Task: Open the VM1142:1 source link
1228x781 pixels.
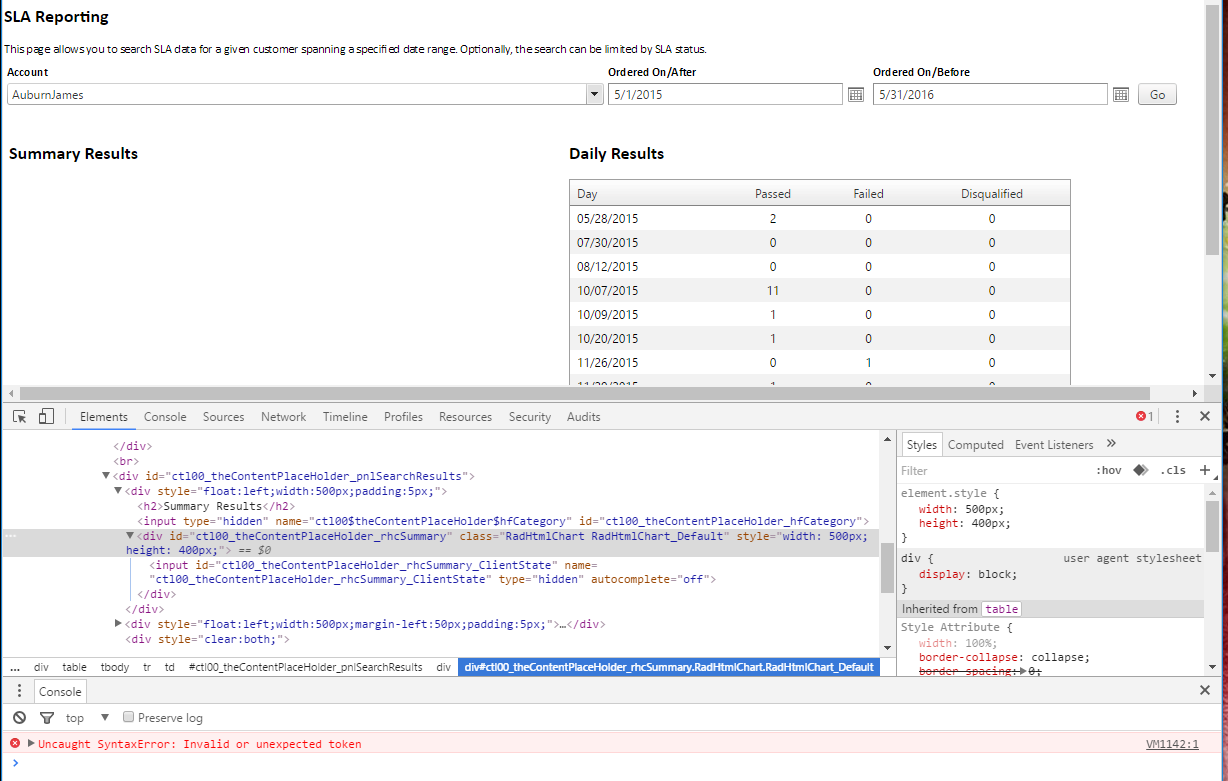Action: pos(1171,744)
